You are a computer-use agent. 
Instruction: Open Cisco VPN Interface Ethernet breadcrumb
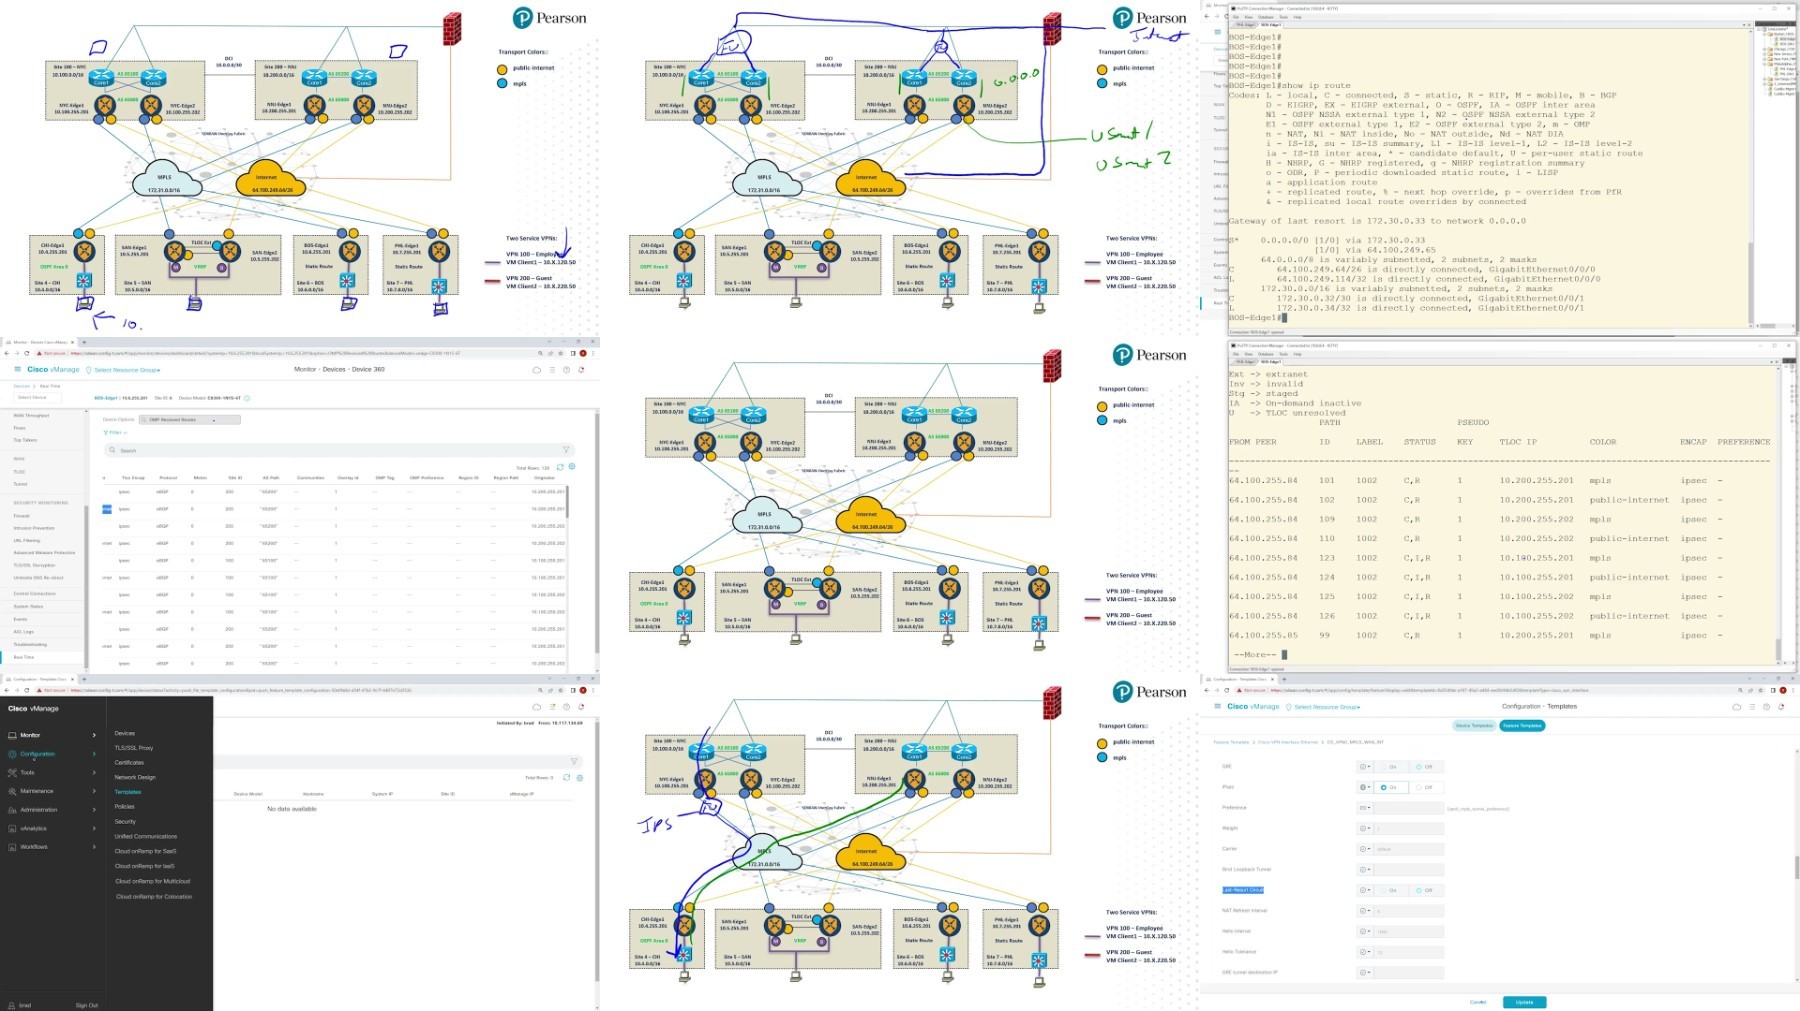tap(1288, 742)
